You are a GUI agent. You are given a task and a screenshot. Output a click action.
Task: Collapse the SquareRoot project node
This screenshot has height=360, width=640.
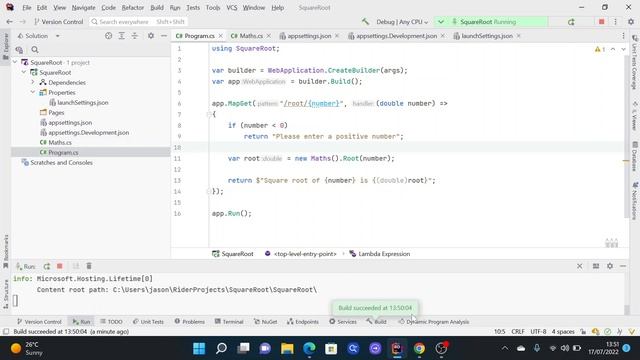24,72
